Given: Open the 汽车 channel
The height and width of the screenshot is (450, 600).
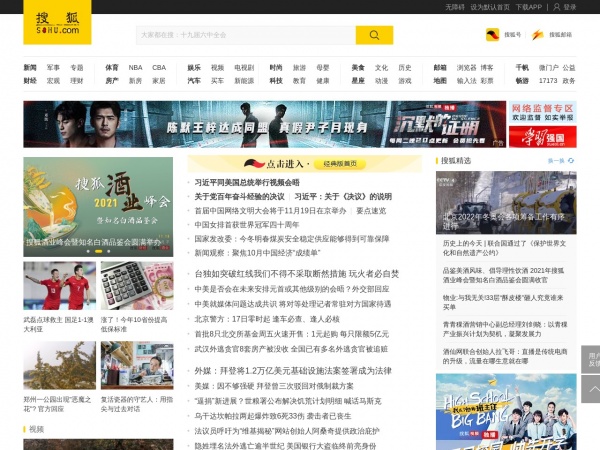Looking at the screenshot, I should coord(194,81).
